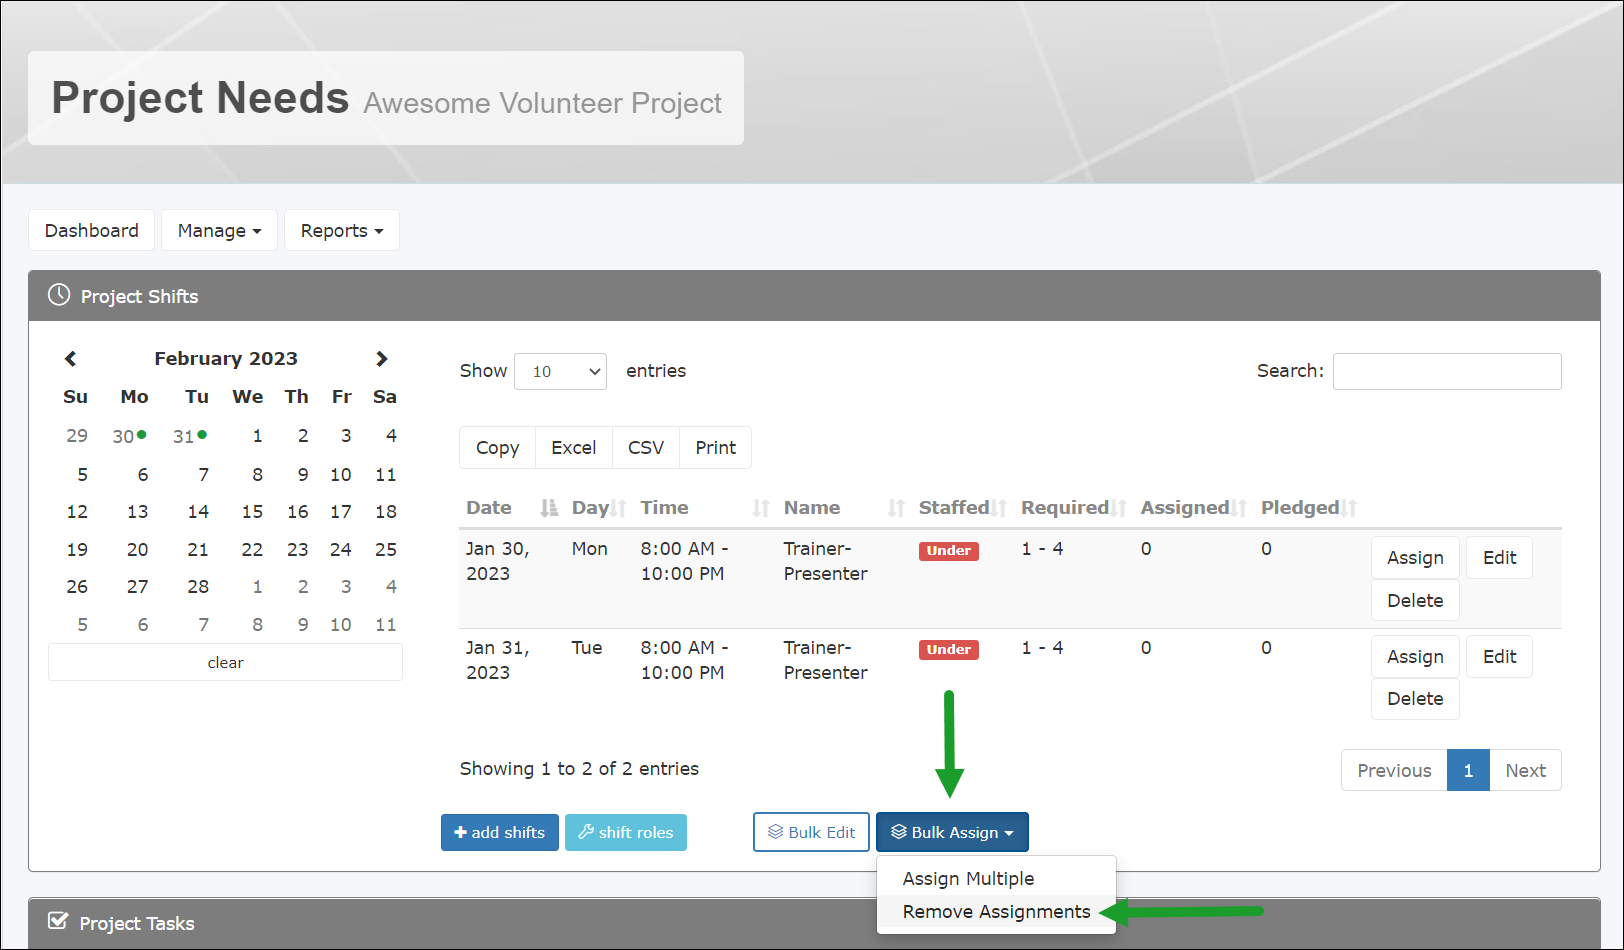
Task: Go to Next page of entries
Action: (1525, 770)
